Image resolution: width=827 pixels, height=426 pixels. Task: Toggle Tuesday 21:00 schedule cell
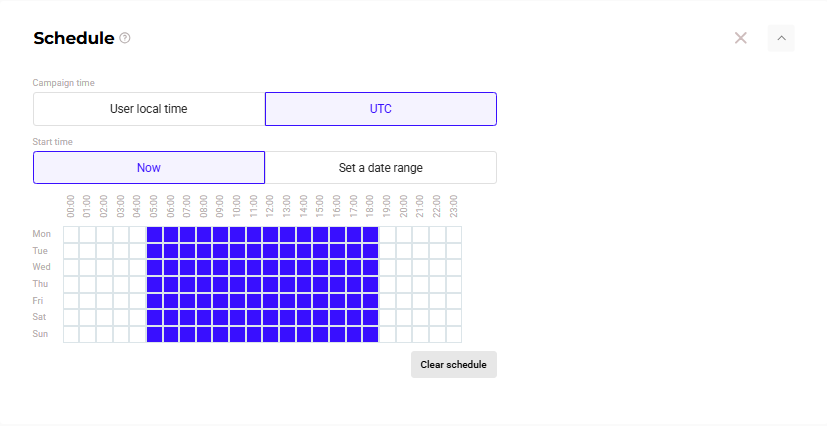tap(420, 251)
